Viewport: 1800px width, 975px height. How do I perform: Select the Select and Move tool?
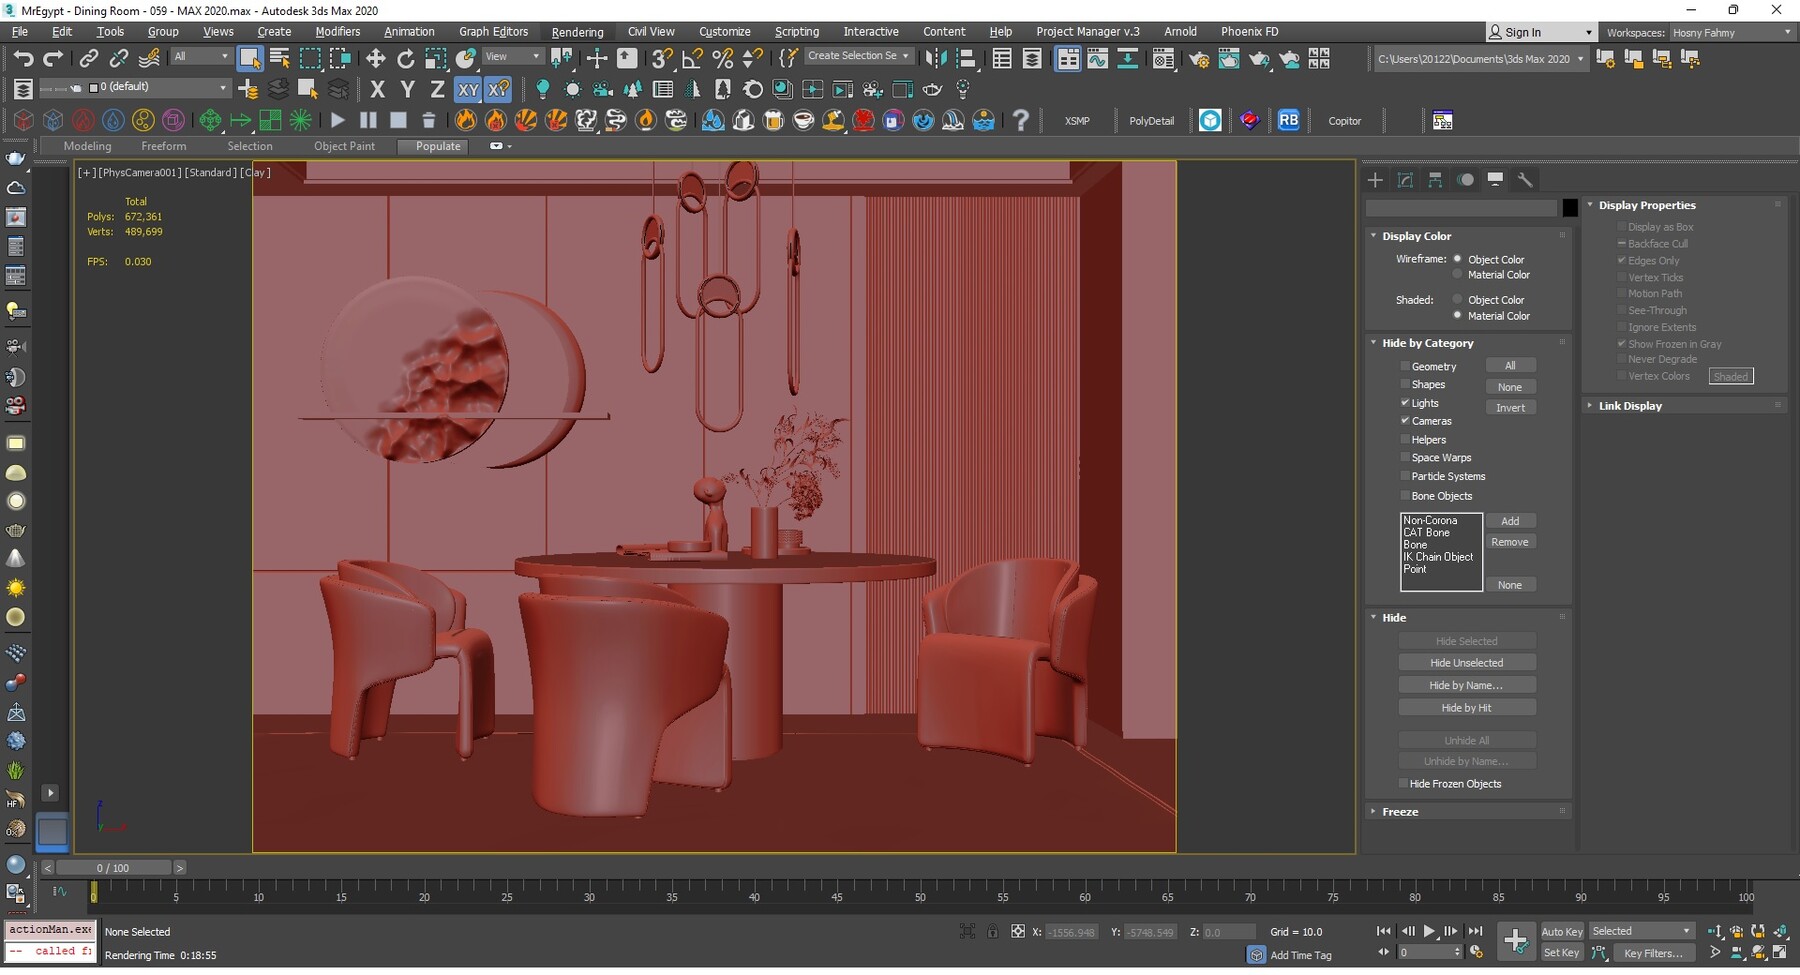click(376, 58)
